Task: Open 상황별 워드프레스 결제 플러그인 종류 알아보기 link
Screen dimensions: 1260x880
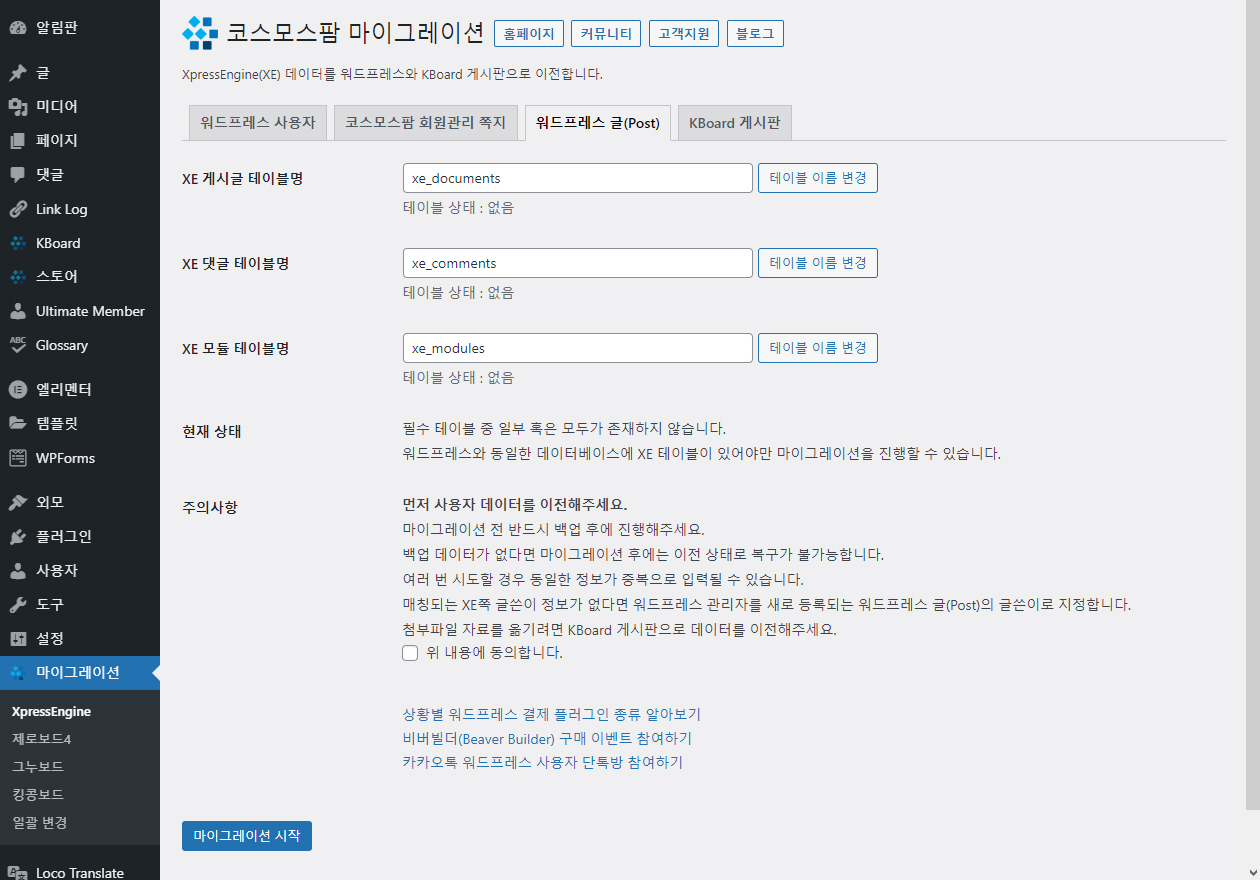Action: tap(551, 714)
